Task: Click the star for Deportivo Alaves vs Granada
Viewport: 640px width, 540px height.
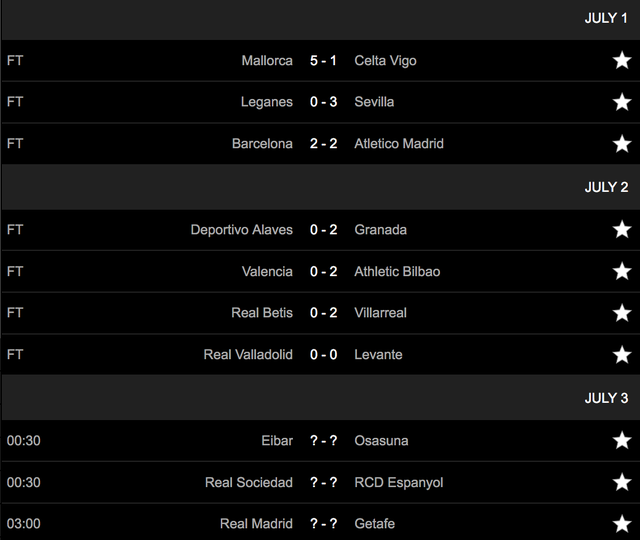Action: (x=622, y=230)
